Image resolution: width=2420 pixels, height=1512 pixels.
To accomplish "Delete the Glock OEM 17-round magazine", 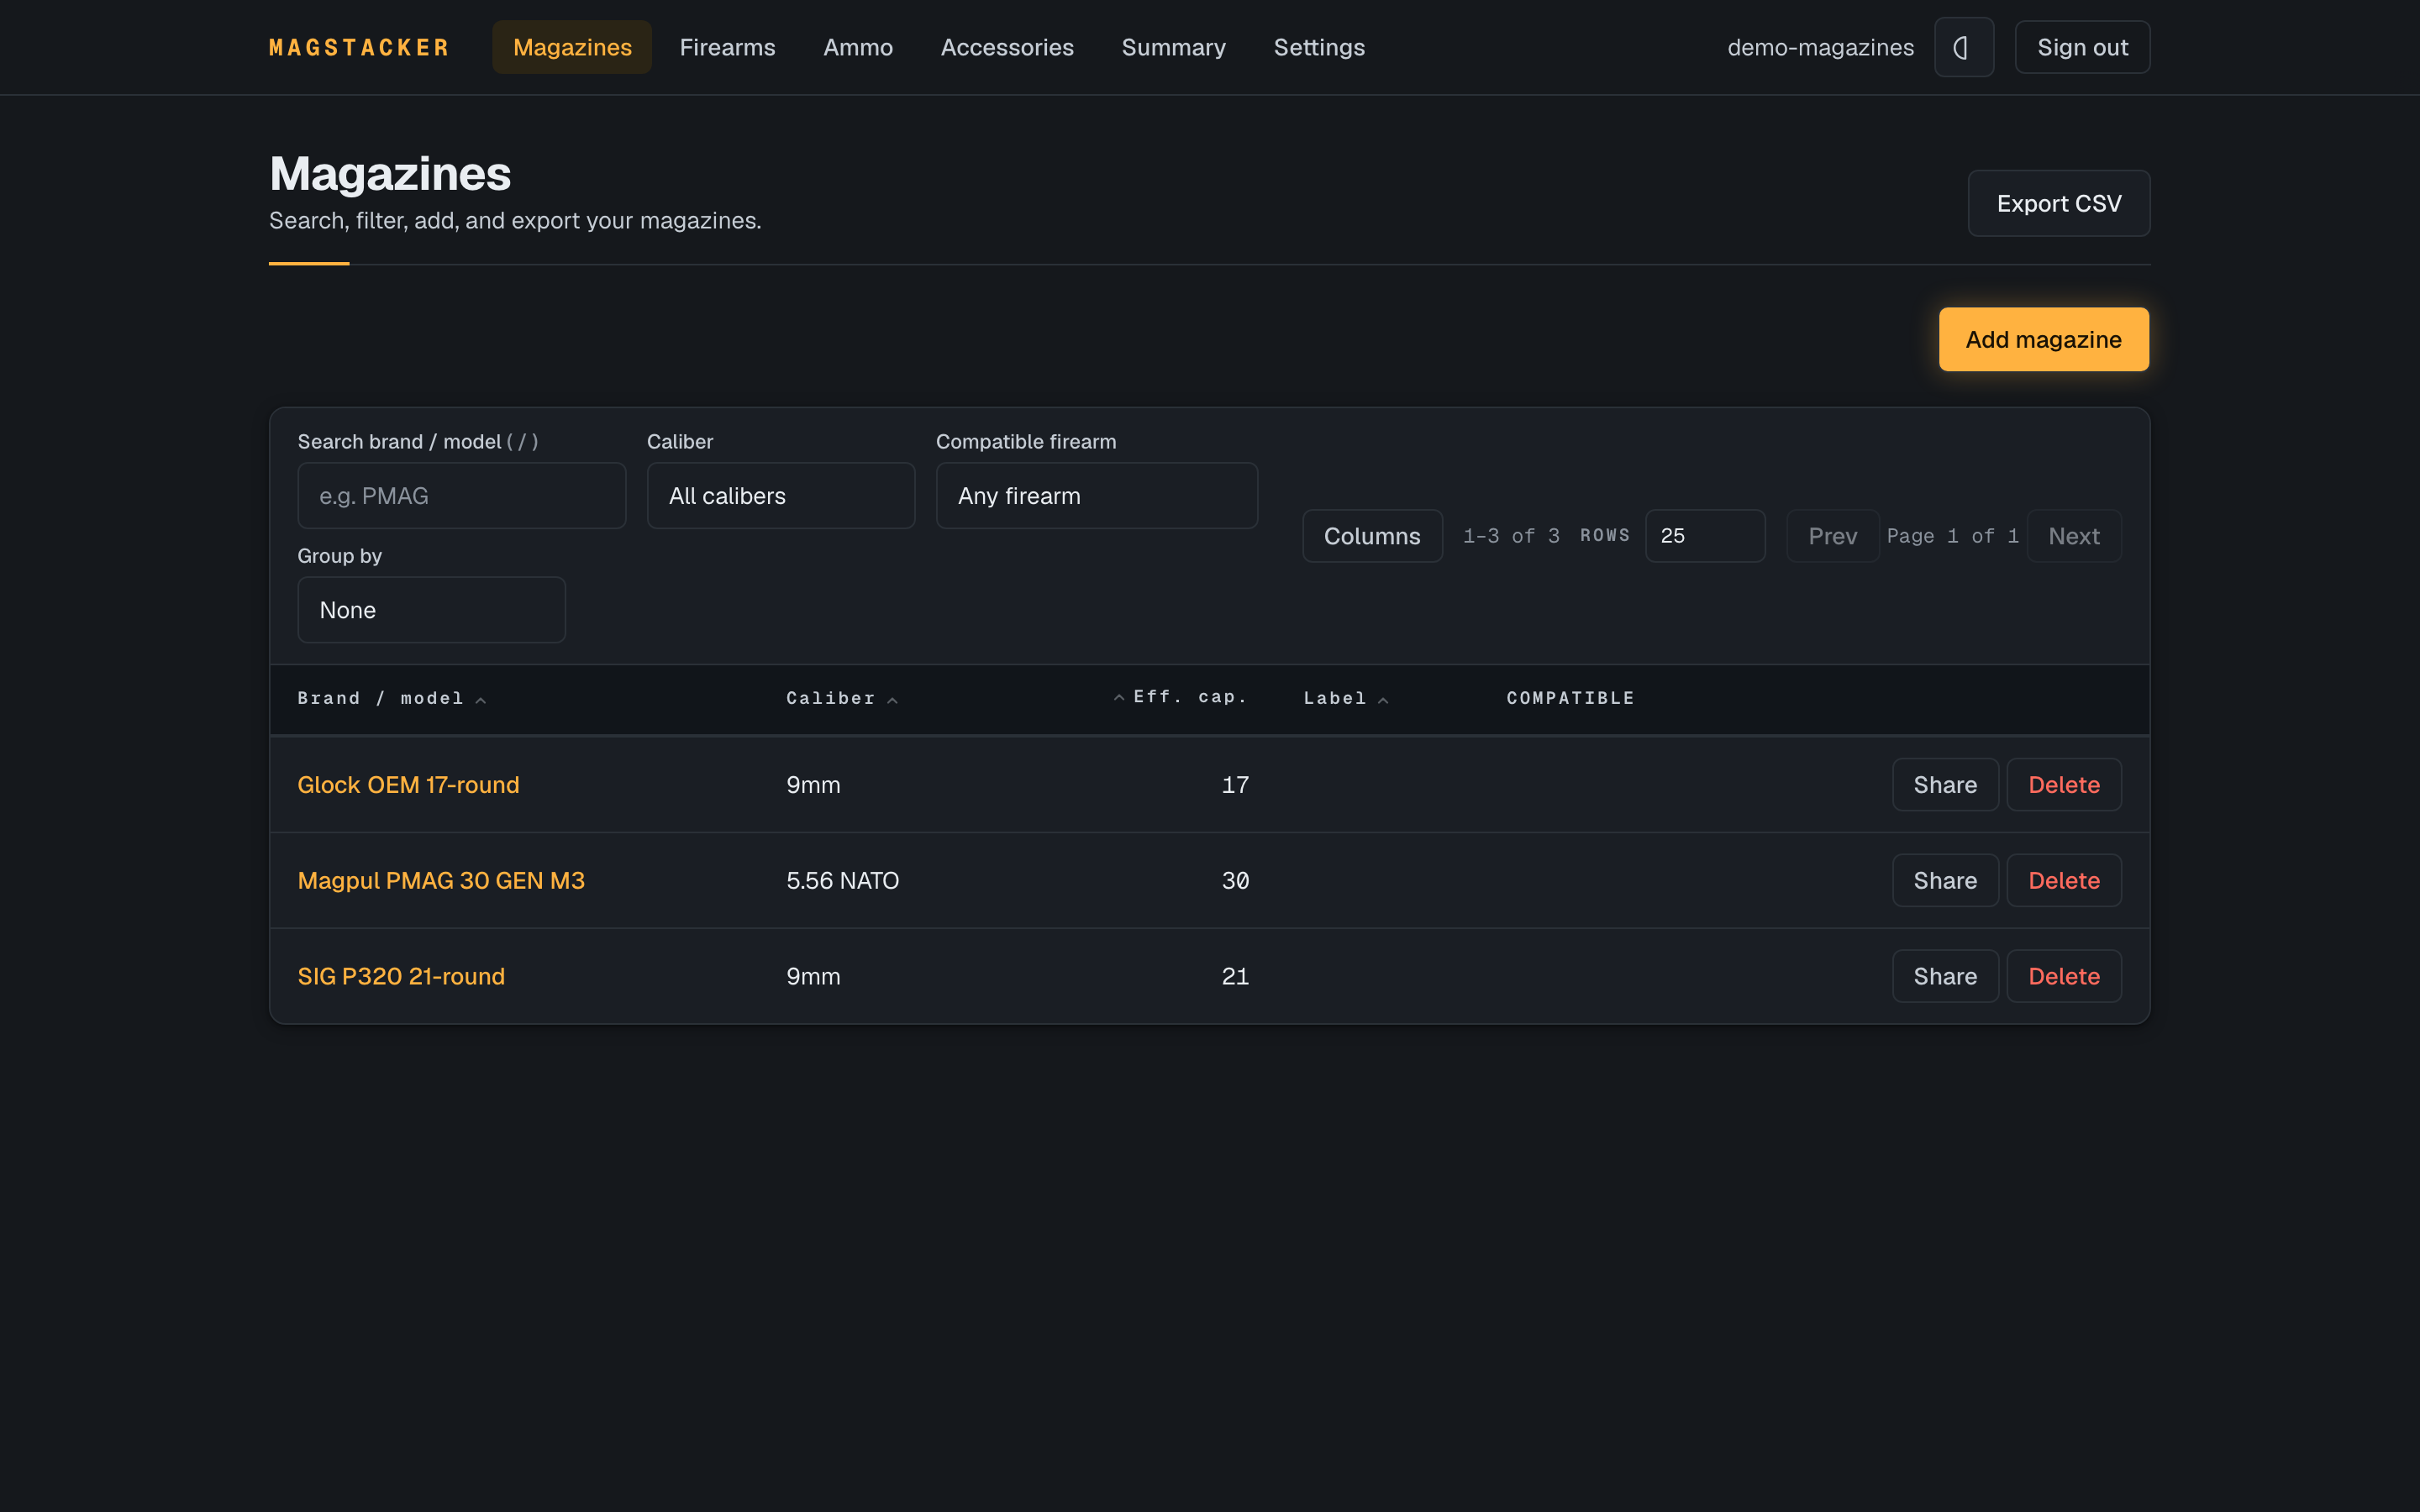I will click(2064, 785).
